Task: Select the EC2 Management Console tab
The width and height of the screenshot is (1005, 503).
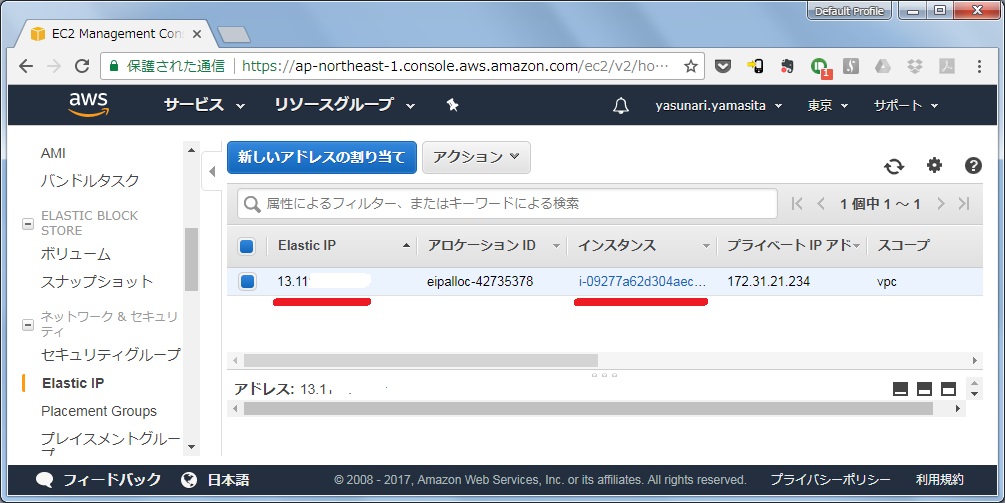Action: coord(115,33)
